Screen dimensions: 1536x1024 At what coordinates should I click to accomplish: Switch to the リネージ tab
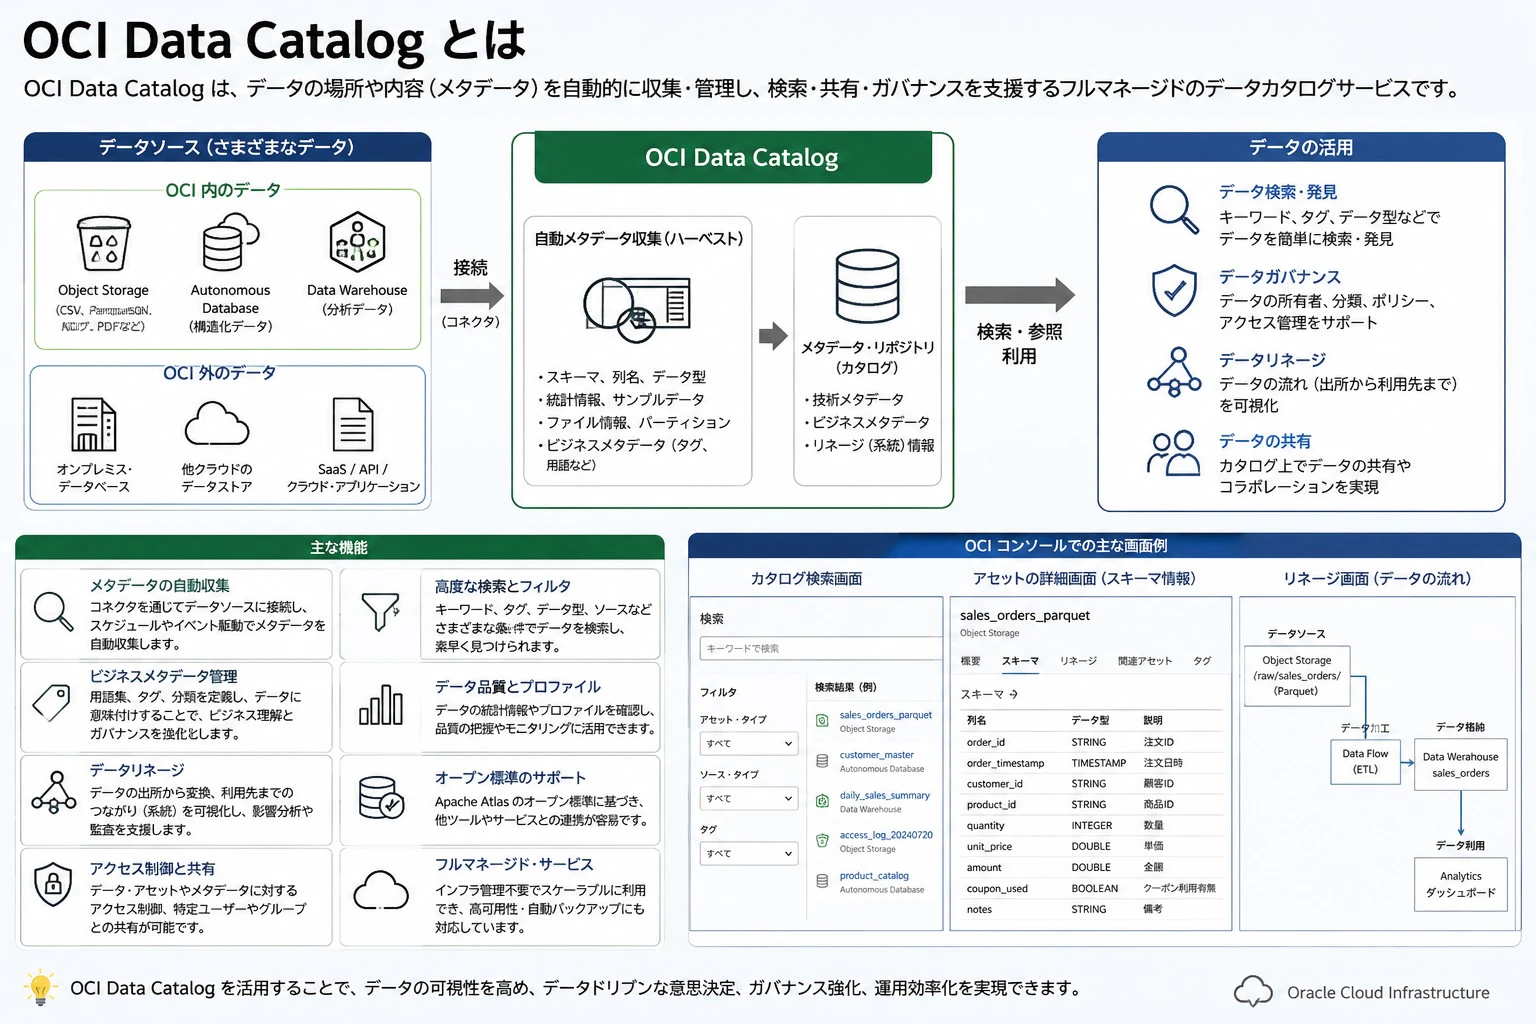click(x=1078, y=661)
